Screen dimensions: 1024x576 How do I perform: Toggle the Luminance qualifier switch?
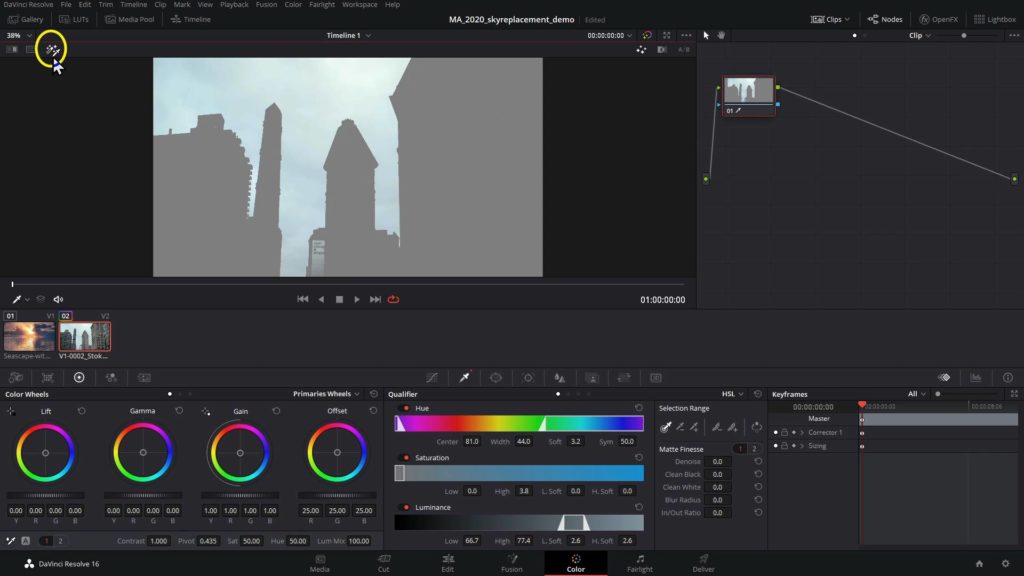[x=406, y=507]
